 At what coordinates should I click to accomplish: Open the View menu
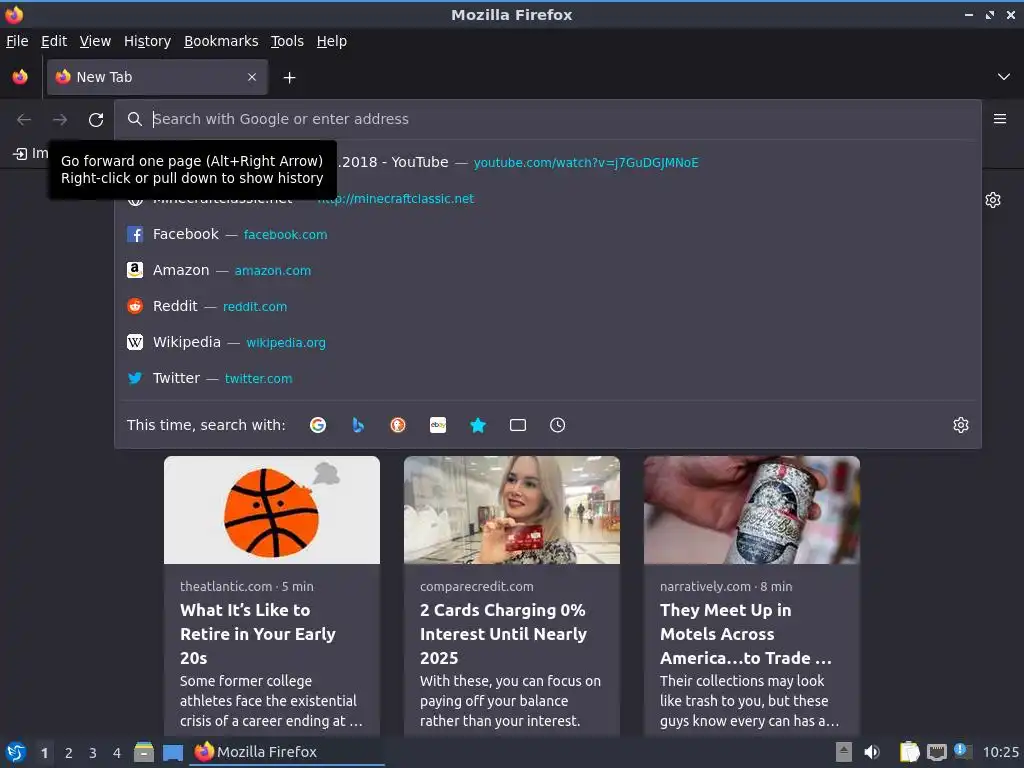pos(95,41)
